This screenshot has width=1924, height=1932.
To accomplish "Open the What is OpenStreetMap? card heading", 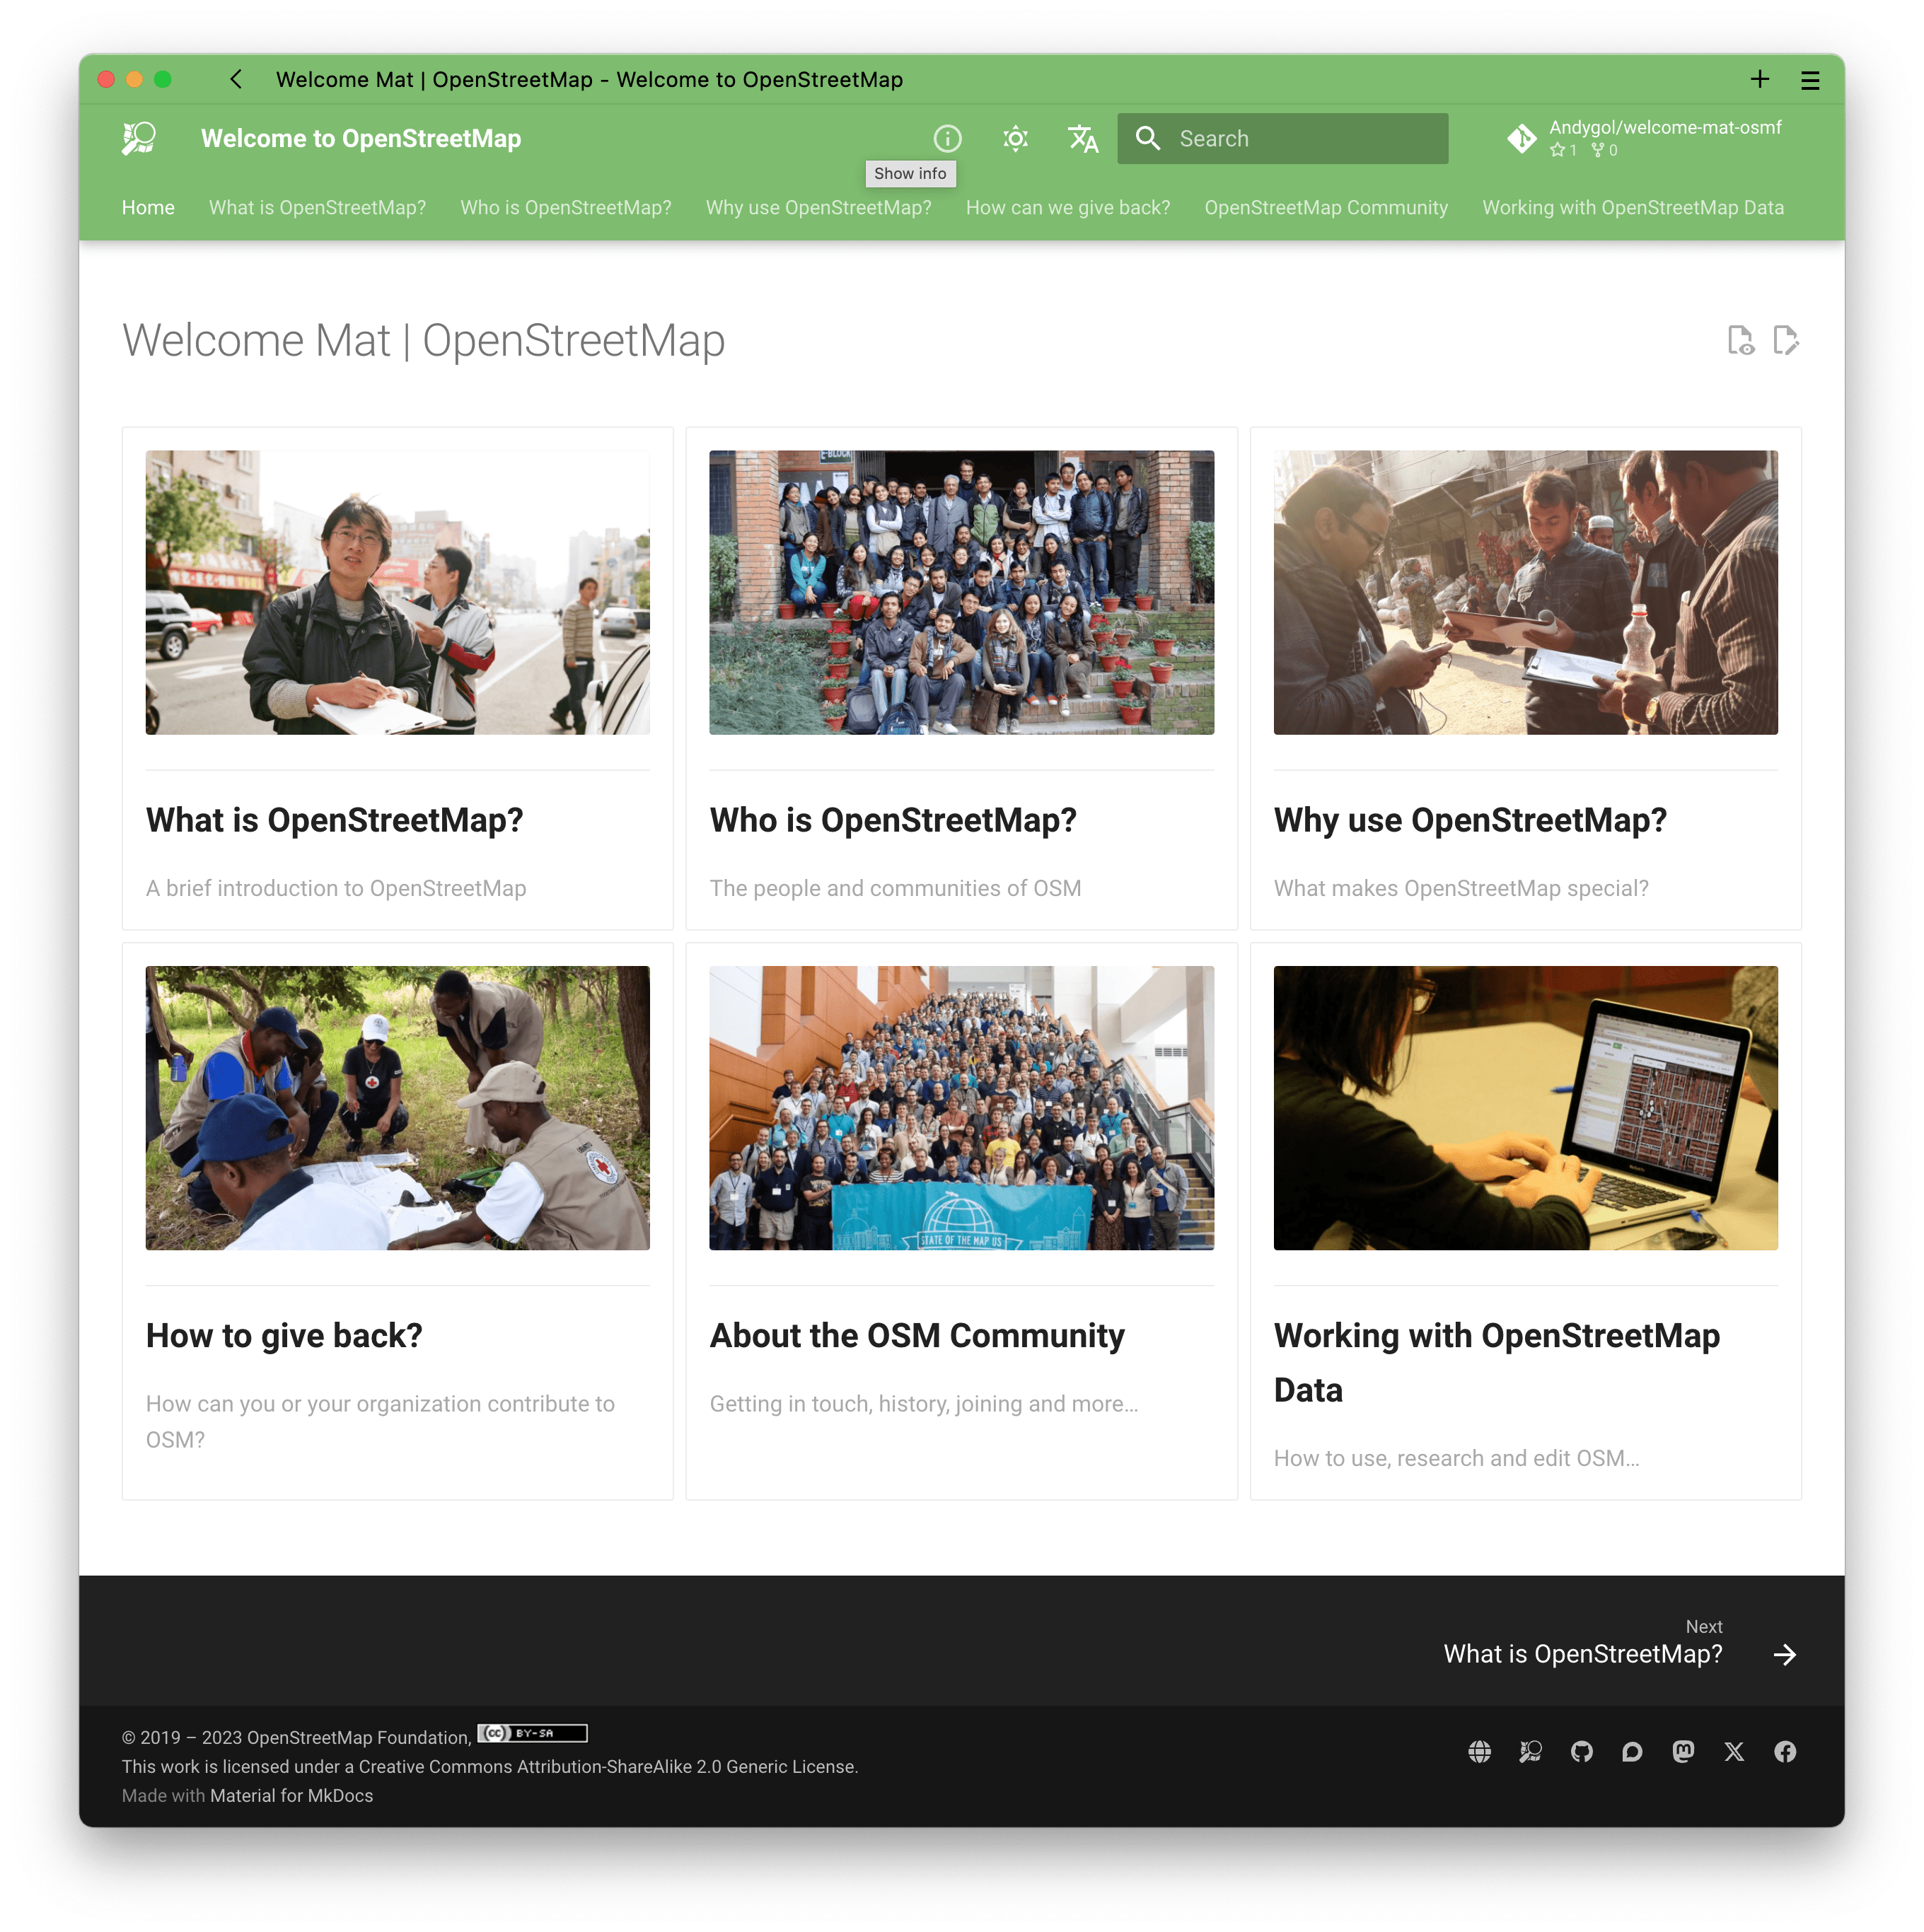I will click(334, 820).
